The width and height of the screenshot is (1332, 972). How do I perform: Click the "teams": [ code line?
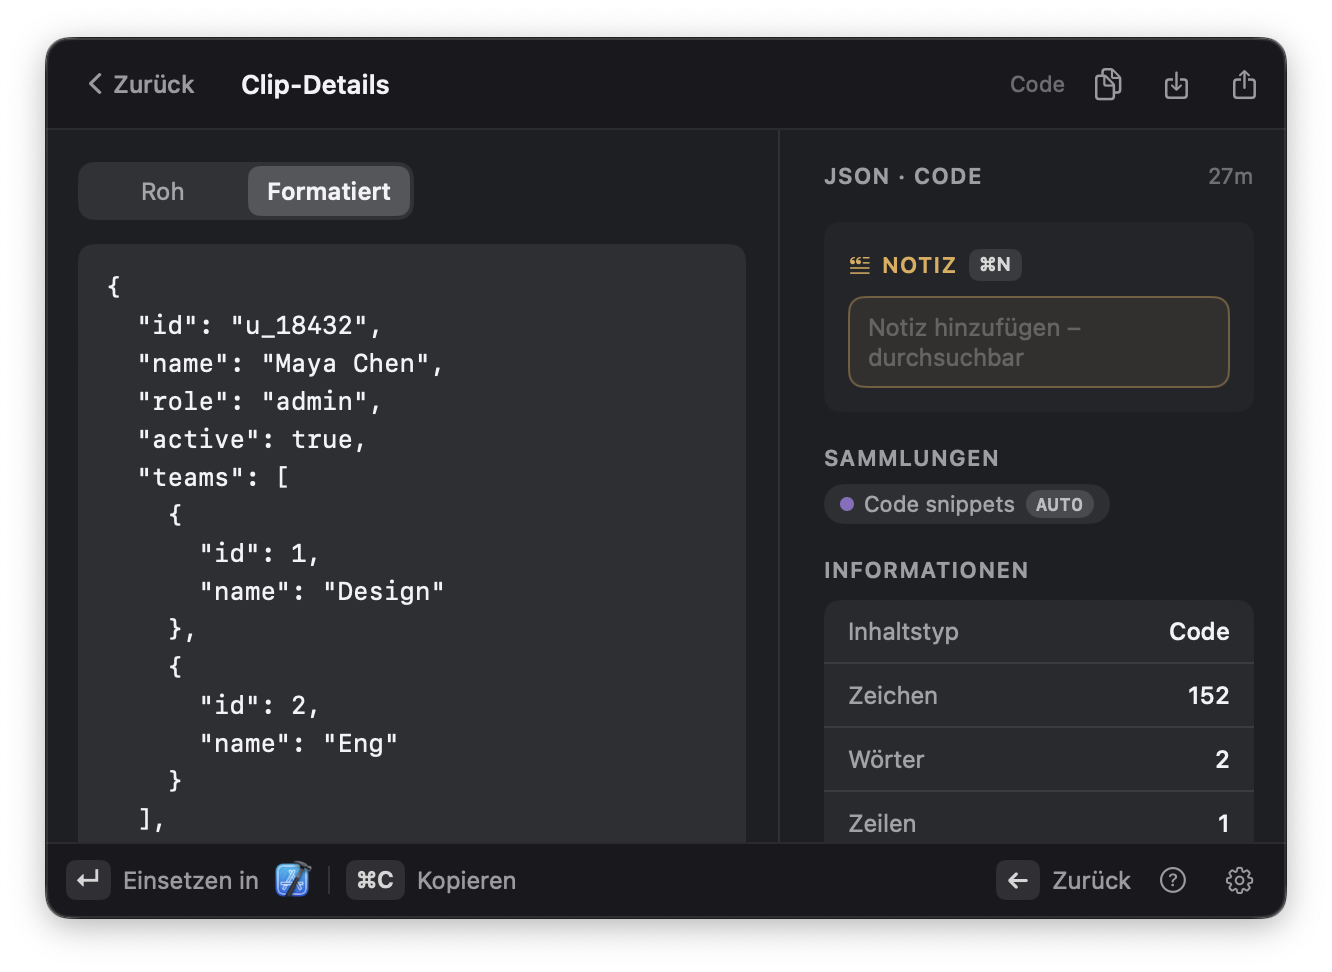click(214, 477)
